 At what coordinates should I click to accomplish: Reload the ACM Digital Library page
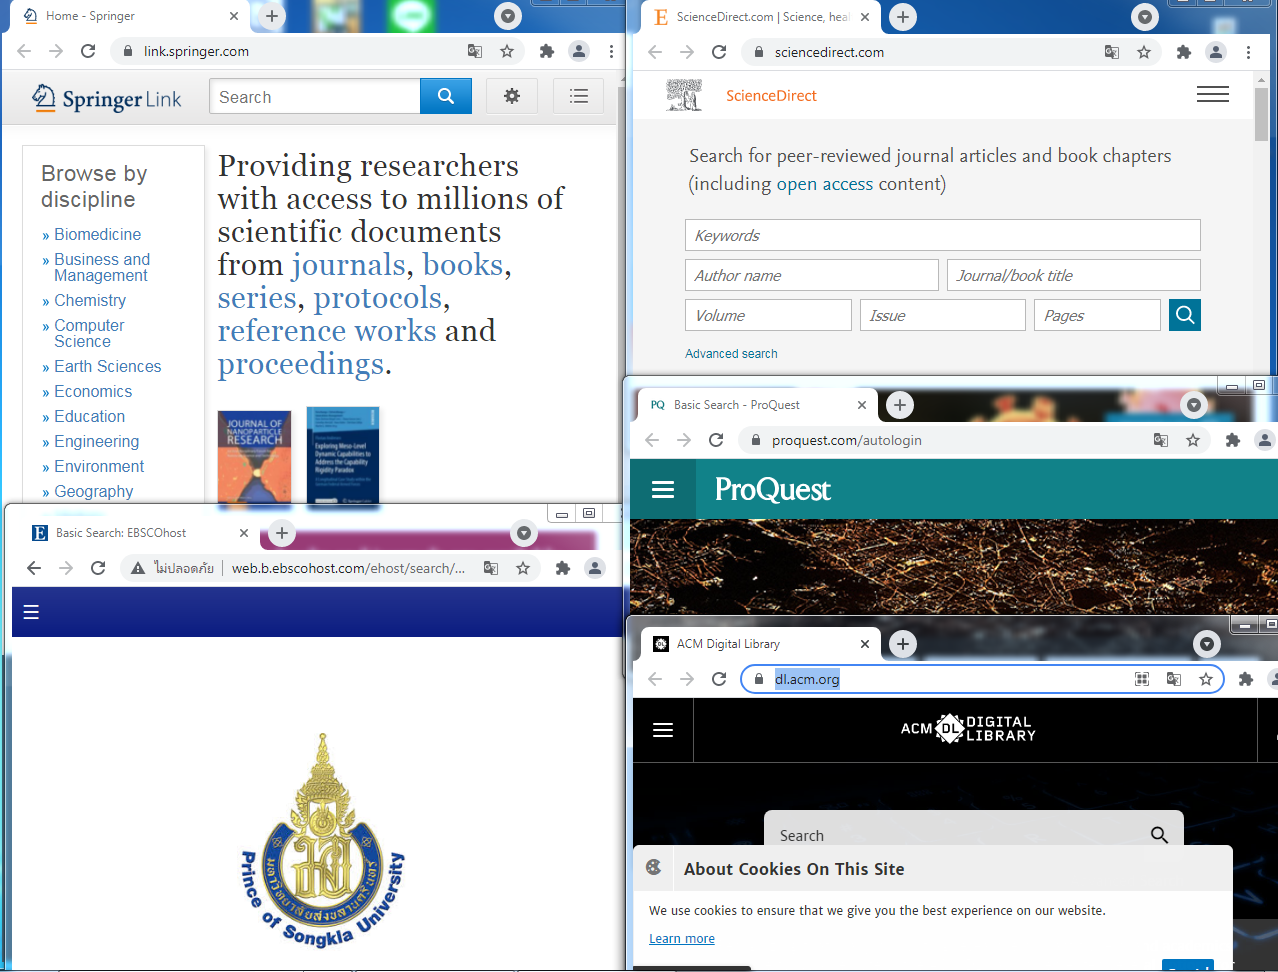click(719, 679)
